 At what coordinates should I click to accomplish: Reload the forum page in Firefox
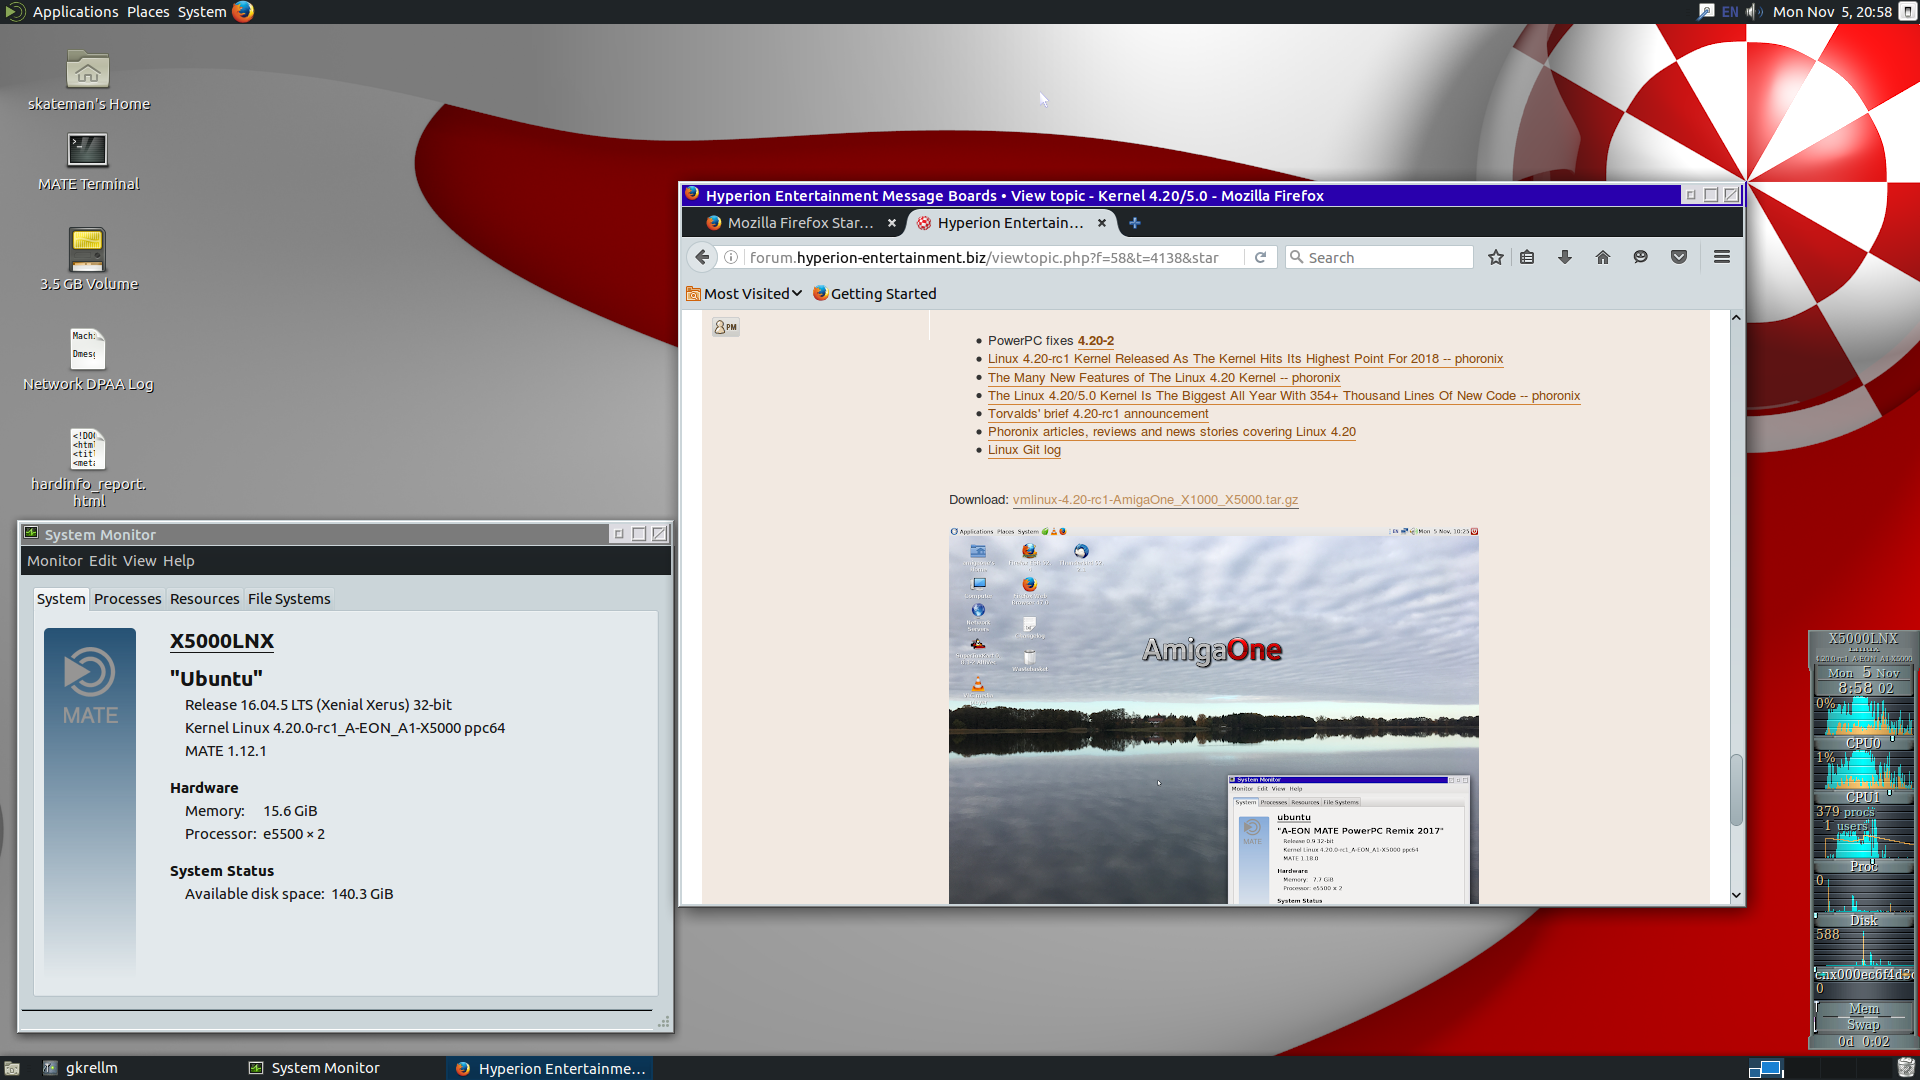click(1261, 257)
